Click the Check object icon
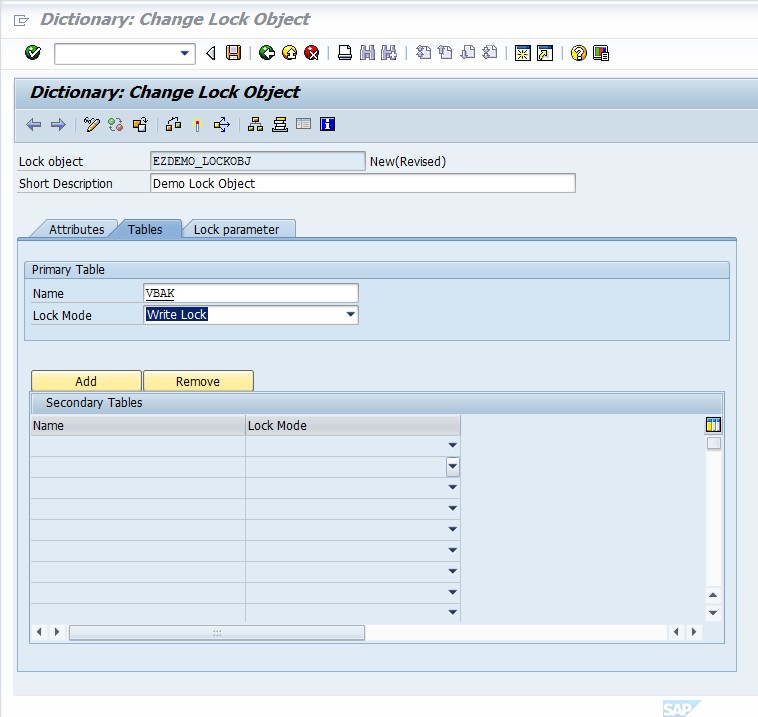The image size is (758, 717). 174,125
